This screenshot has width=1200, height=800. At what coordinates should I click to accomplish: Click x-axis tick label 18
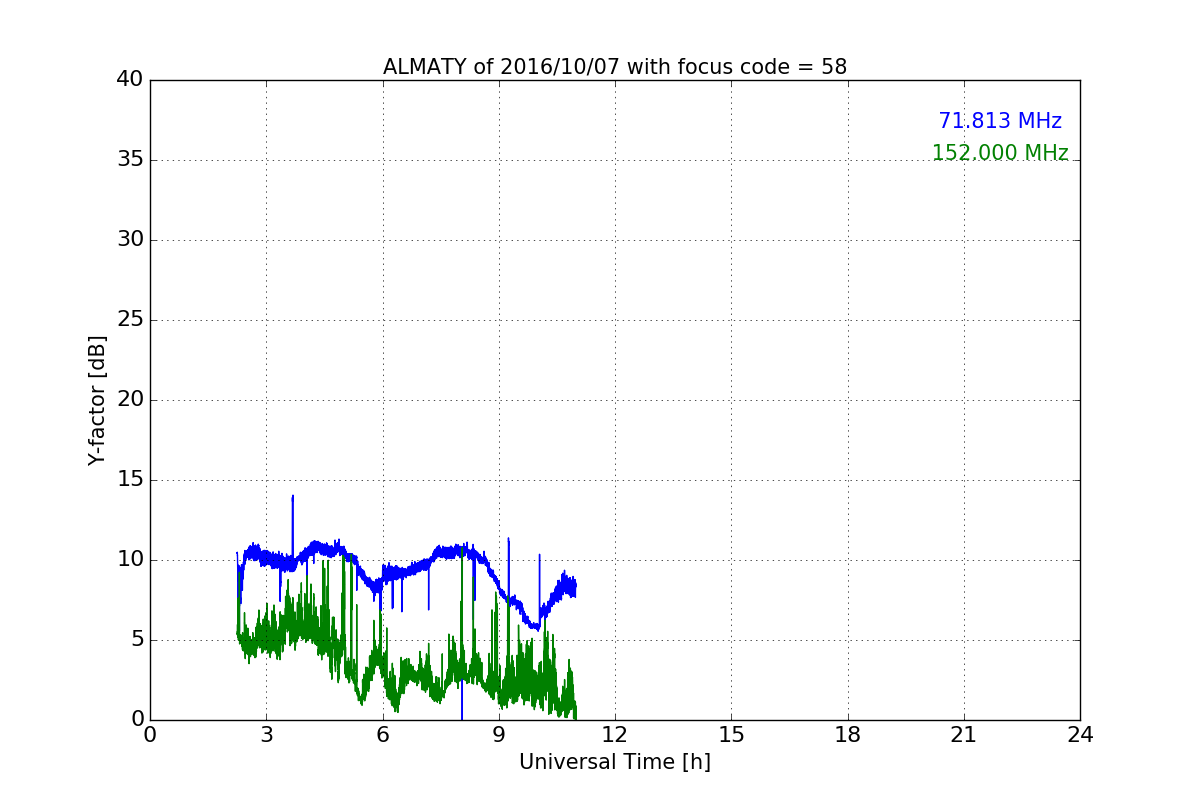[x=848, y=736]
